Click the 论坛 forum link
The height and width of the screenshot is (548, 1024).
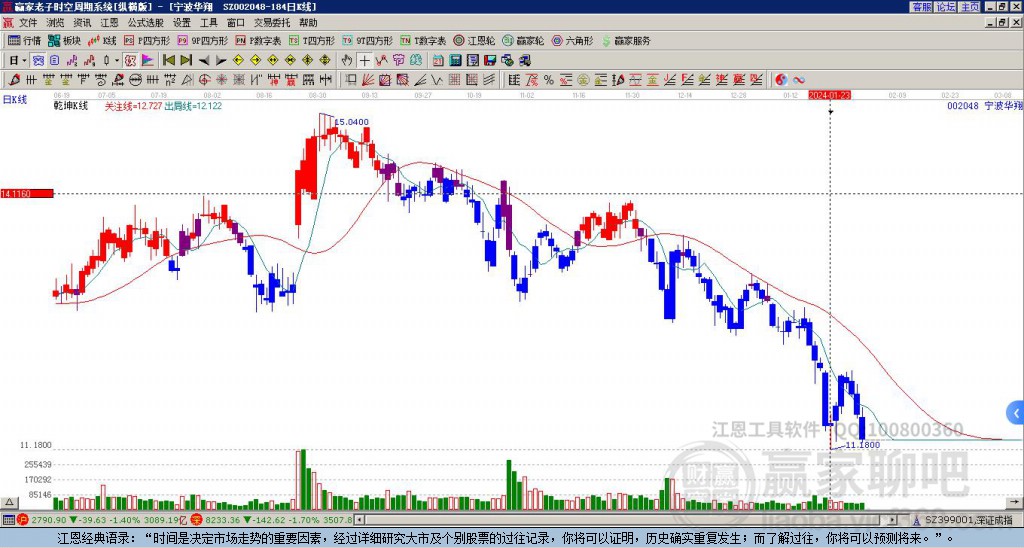point(945,7)
